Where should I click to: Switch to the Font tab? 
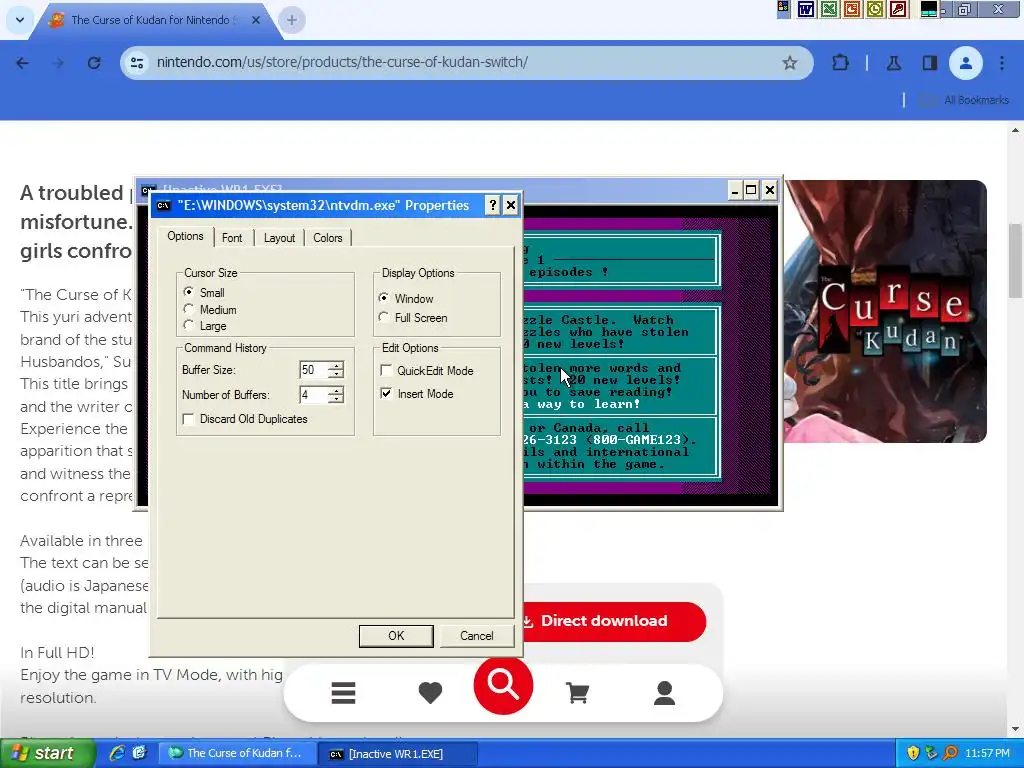[x=232, y=238]
